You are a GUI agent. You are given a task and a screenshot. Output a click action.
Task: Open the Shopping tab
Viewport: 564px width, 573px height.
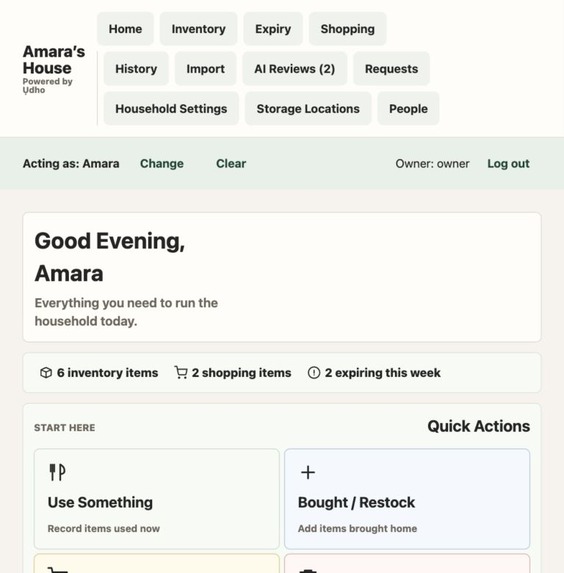tap(348, 29)
